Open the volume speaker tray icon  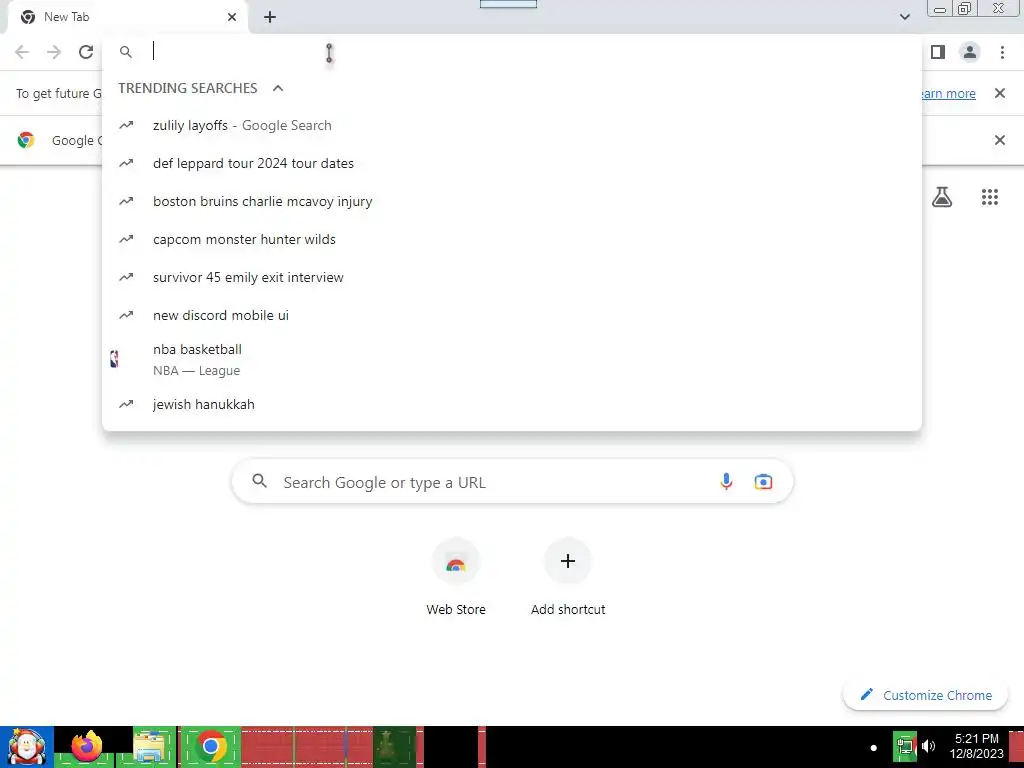pyautogui.click(x=929, y=746)
